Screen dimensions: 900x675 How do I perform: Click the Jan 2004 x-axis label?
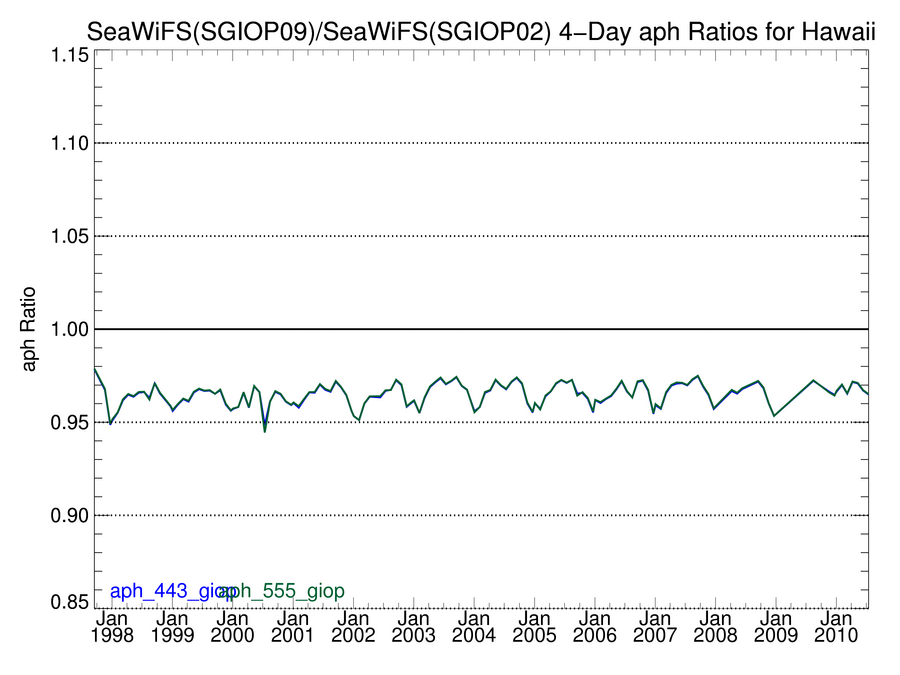[x=474, y=627]
